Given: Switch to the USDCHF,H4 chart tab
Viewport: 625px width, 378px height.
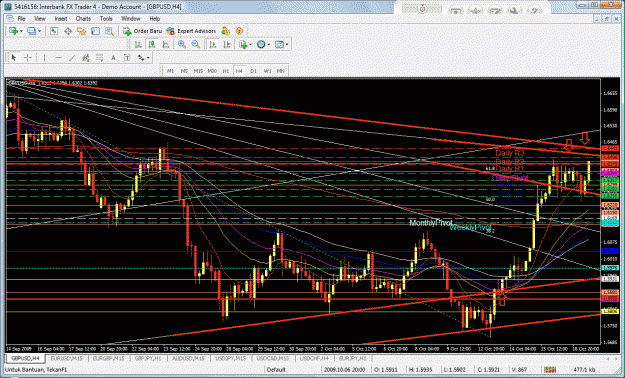Looking at the screenshot, I should [314, 358].
